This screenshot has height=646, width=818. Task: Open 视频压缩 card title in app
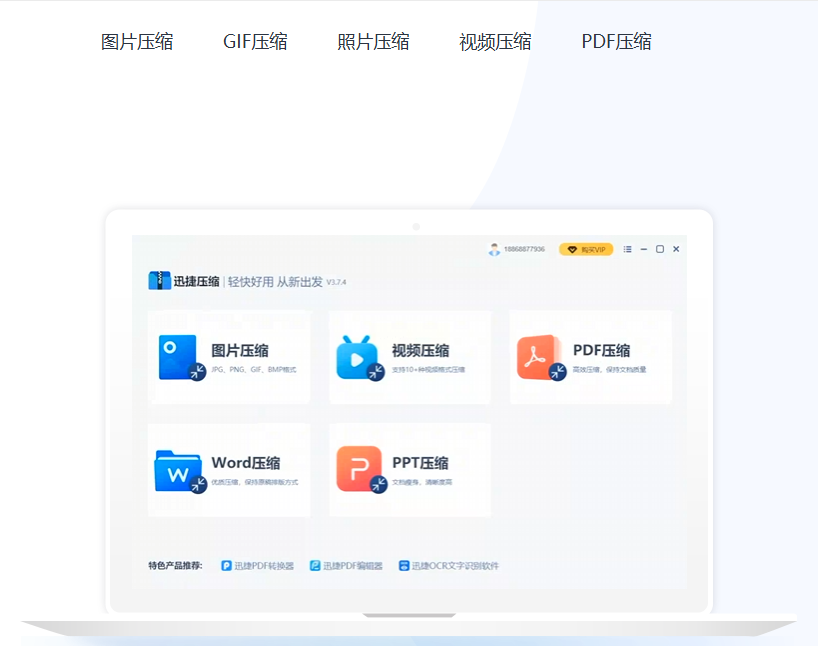[420, 351]
